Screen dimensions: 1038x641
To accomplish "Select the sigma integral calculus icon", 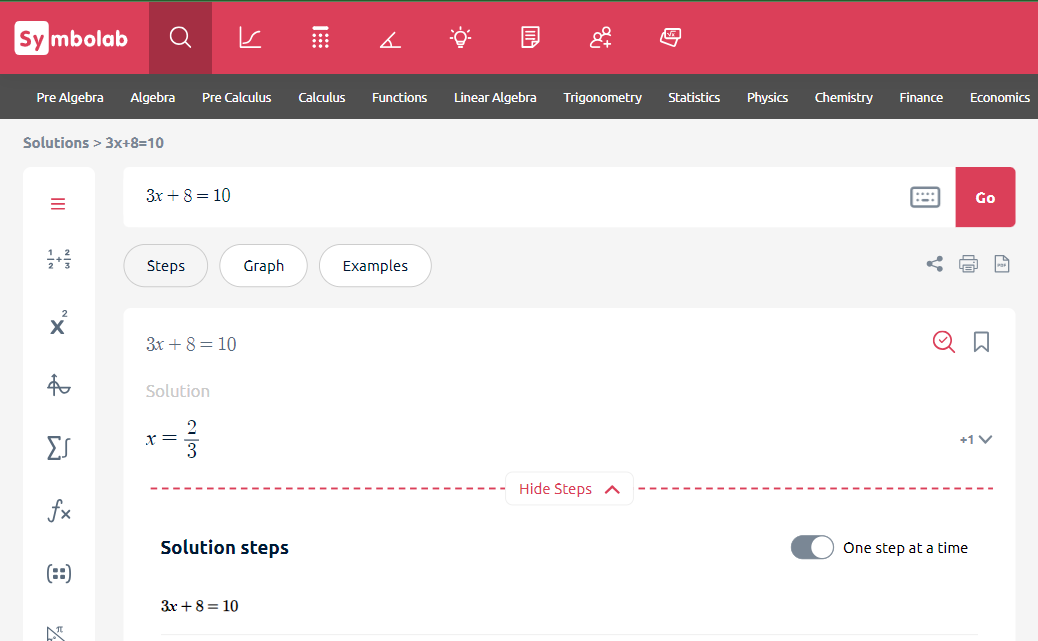I will point(59,448).
